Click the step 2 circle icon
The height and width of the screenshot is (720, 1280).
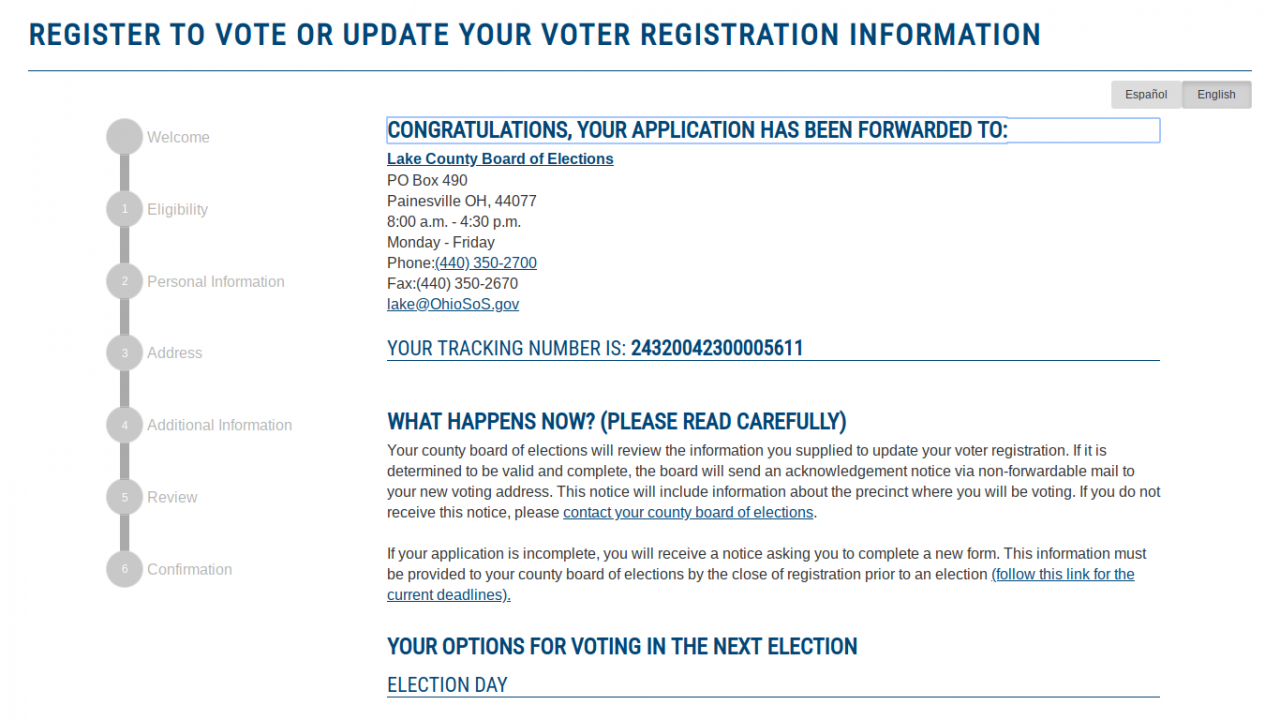click(x=125, y=281)
